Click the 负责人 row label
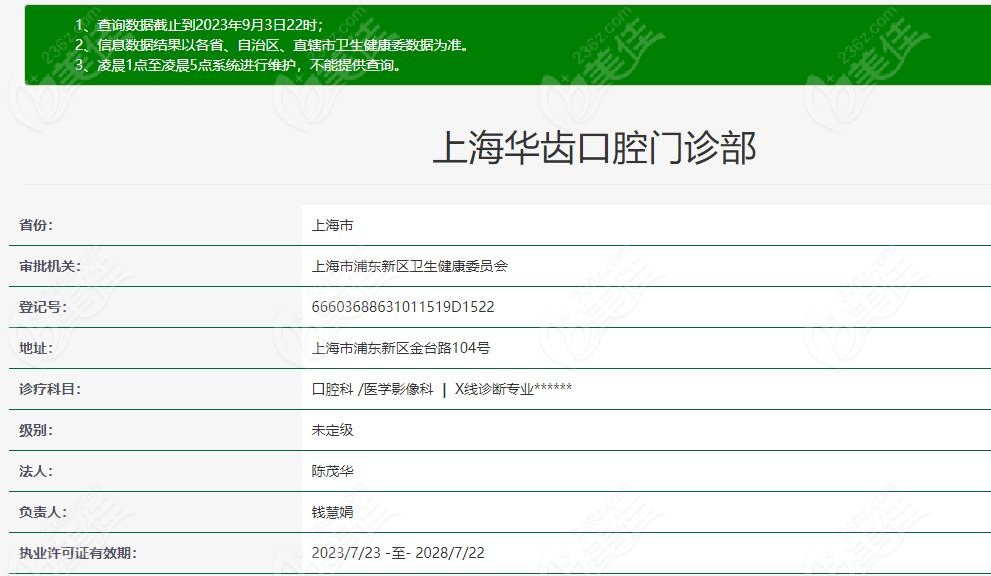991x576 pixels. [43, 512]
